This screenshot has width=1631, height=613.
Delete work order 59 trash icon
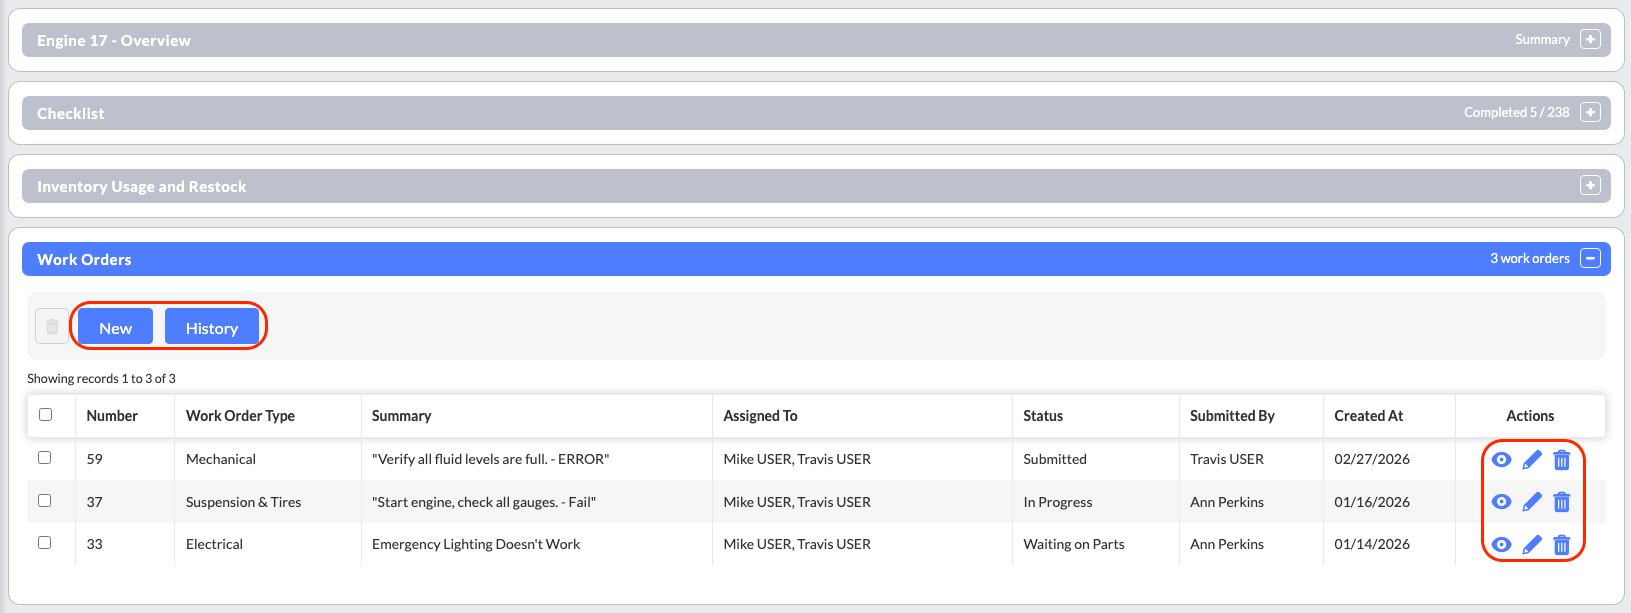(x=1562, y=460)
